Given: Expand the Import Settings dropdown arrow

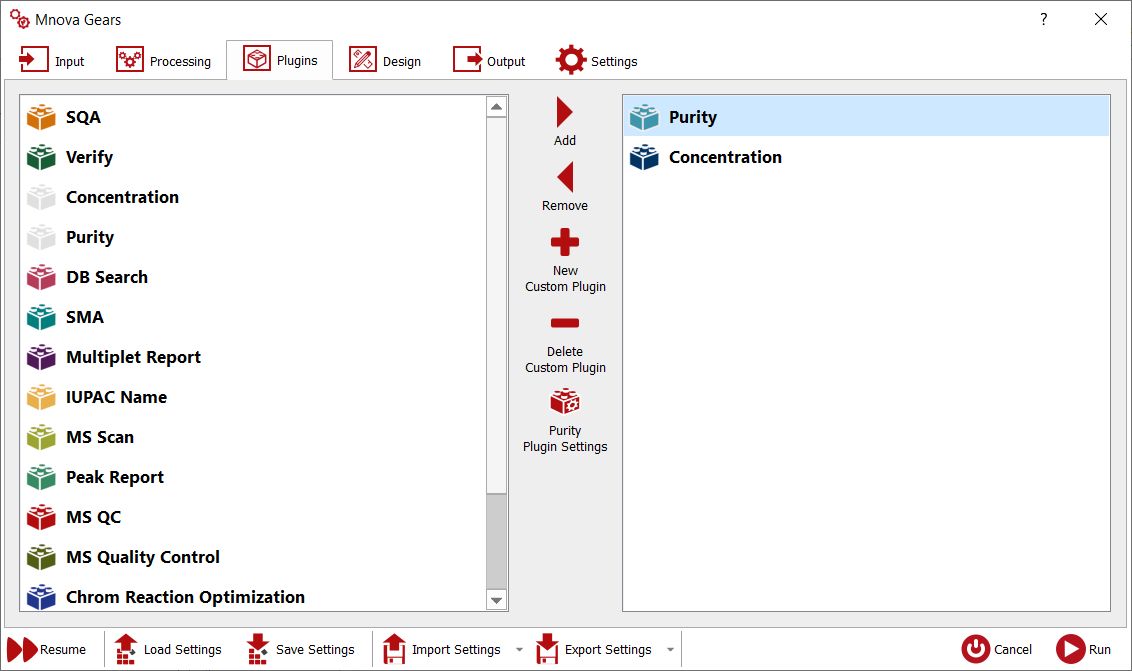Looking at the screenshot, I should 519,649.
